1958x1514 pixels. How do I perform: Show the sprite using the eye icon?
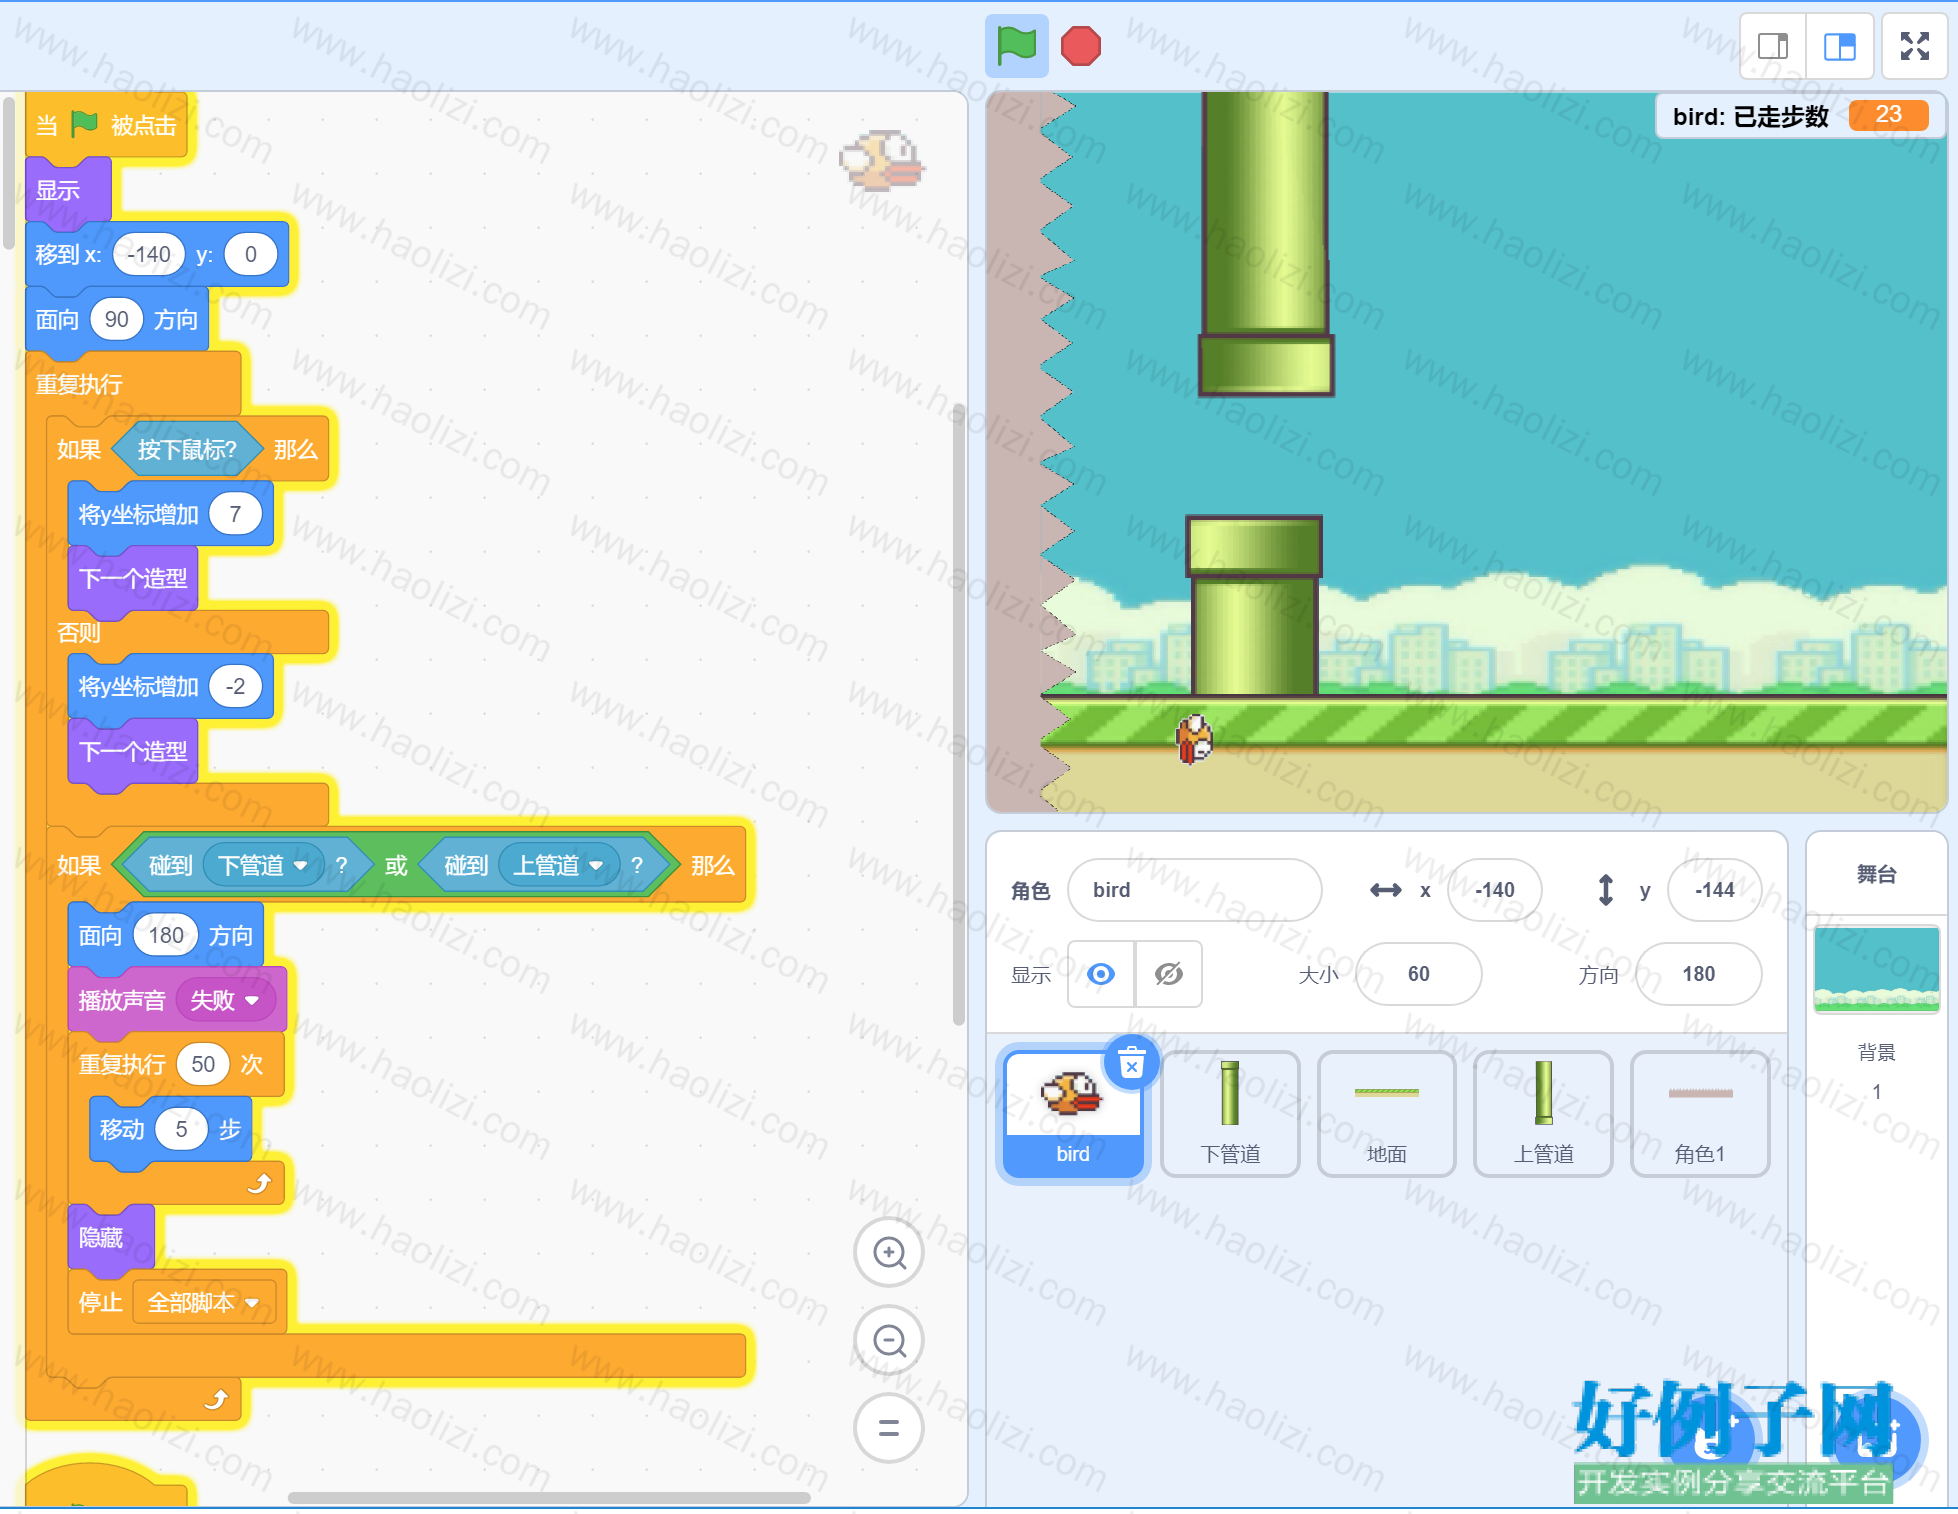point(1101,974)
